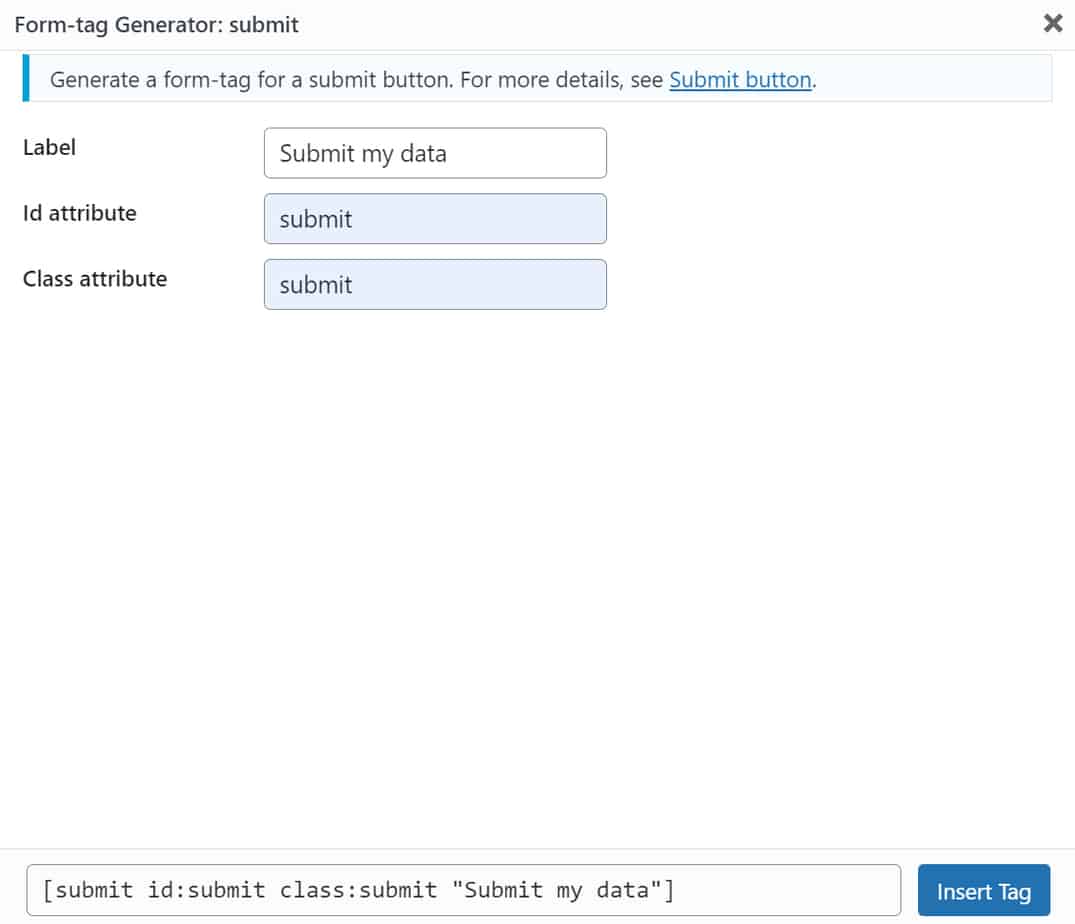Viewport: 1075px width, 924px height.
Task: Click the Id attribute row label
Action: coord(79,213)
